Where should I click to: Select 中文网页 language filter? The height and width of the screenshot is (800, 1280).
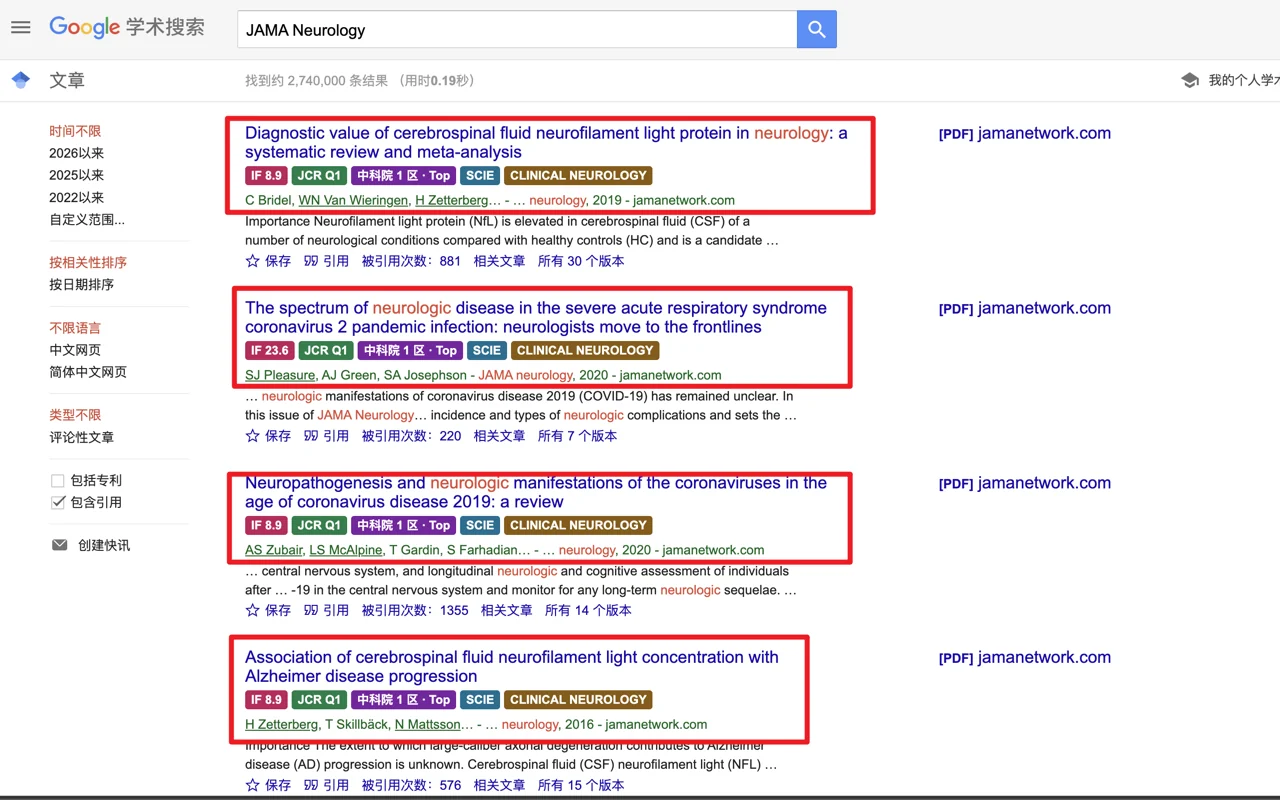(x=75, y=350)
